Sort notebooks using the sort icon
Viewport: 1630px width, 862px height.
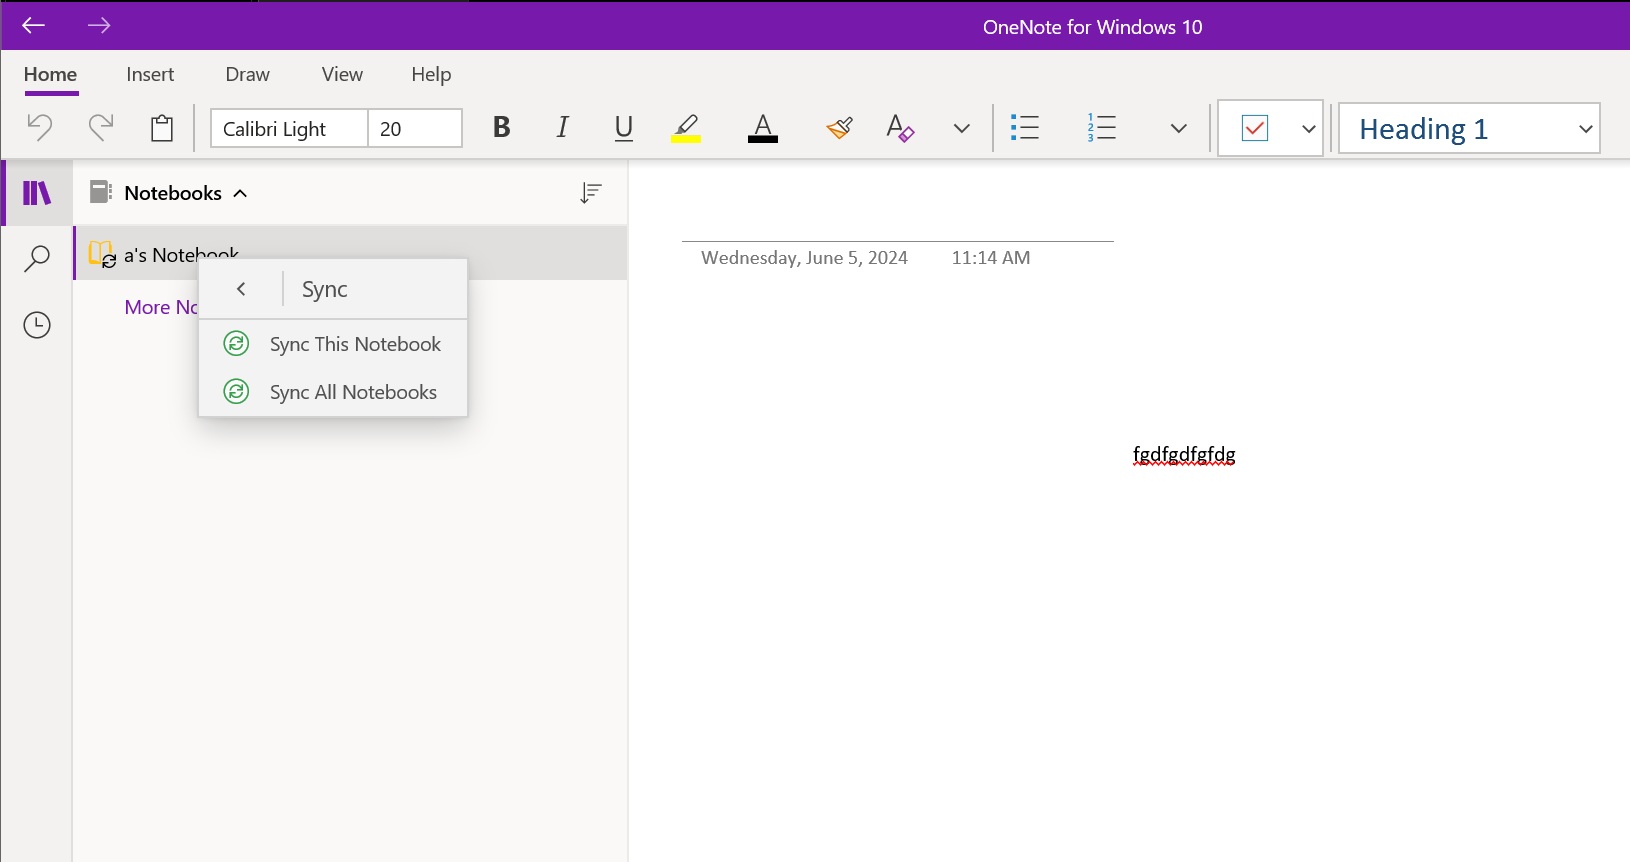[x=591, y=193]
